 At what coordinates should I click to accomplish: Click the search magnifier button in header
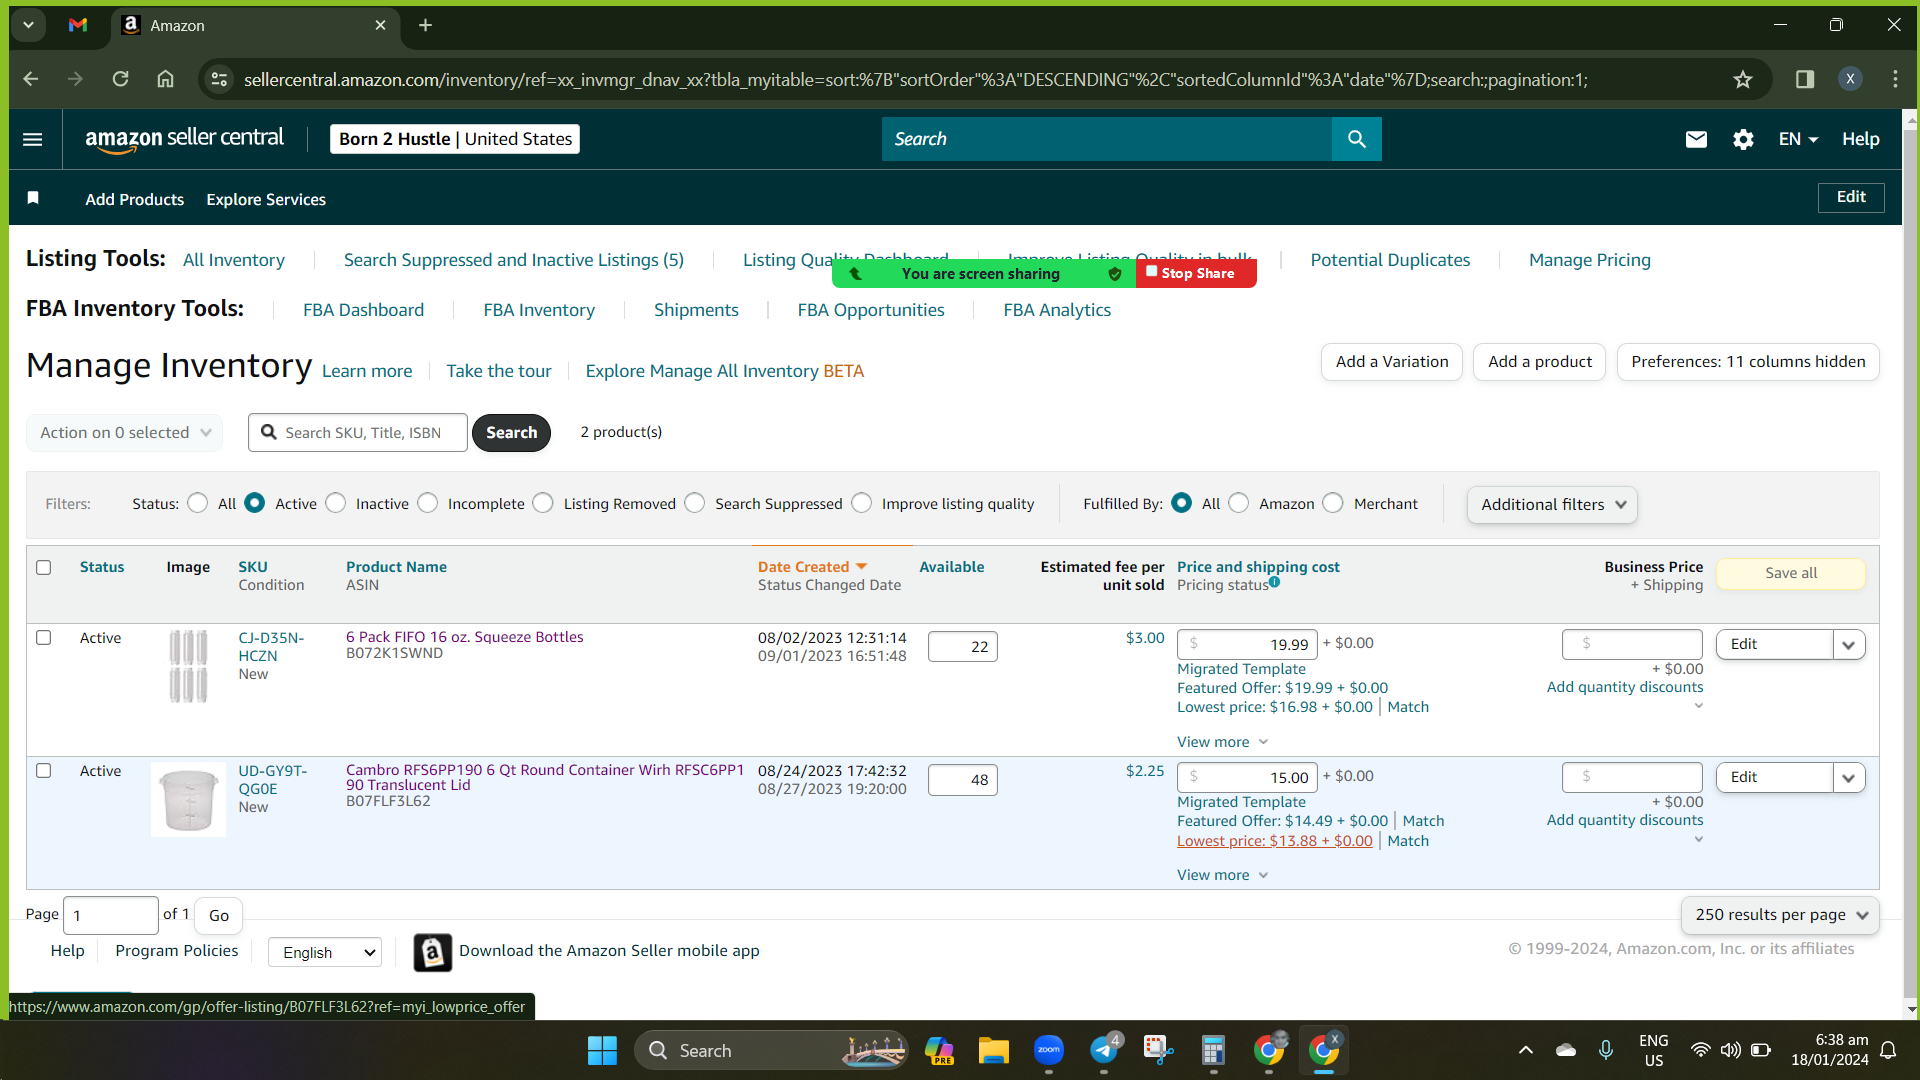1356,139
